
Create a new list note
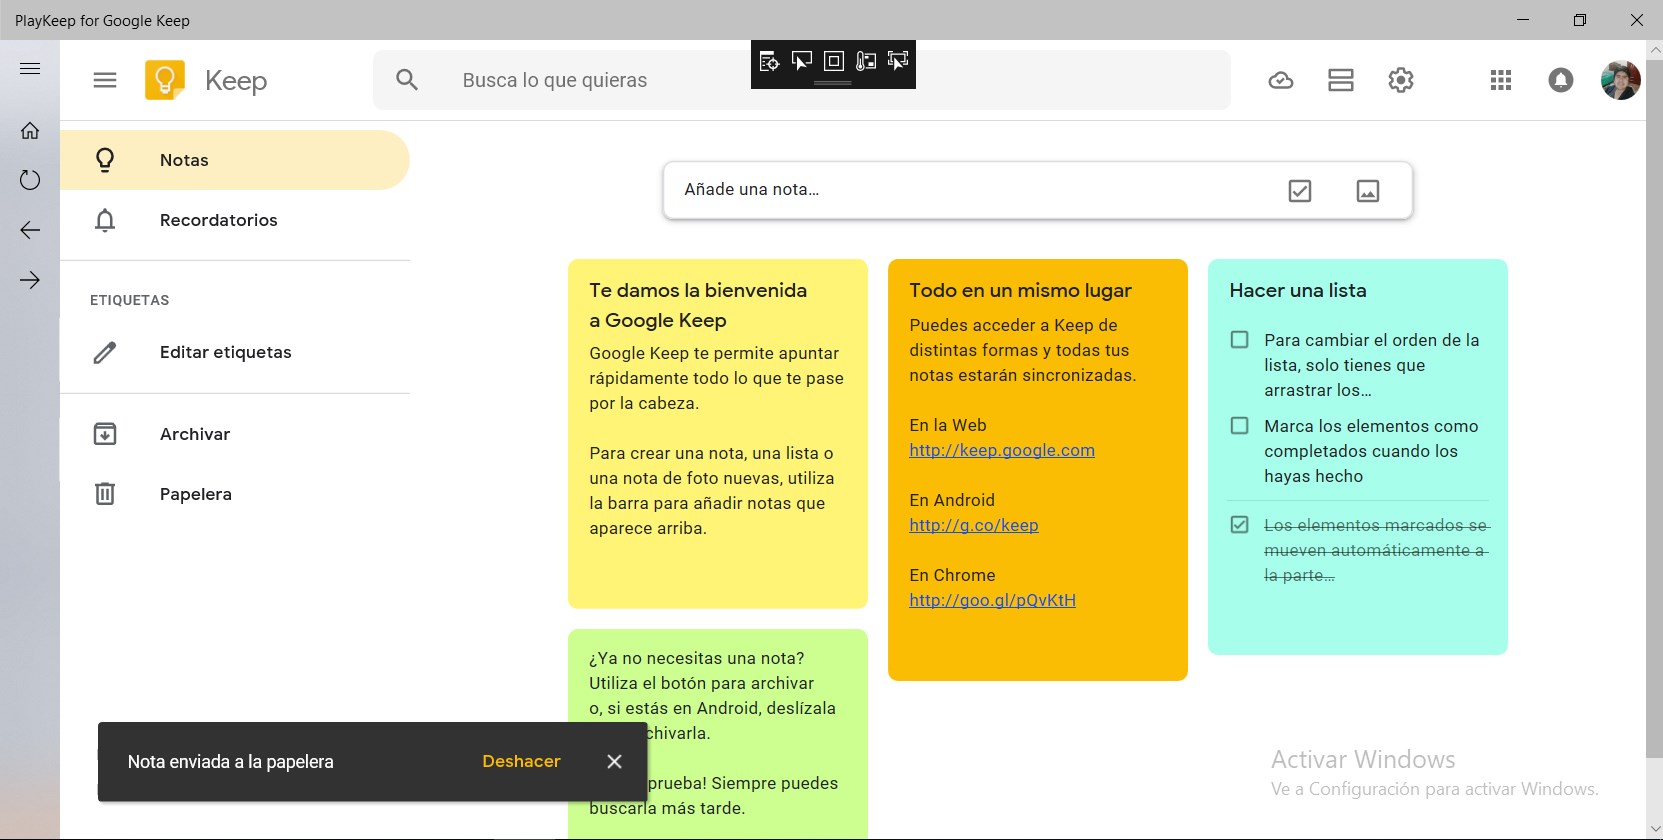(1300, 190)
